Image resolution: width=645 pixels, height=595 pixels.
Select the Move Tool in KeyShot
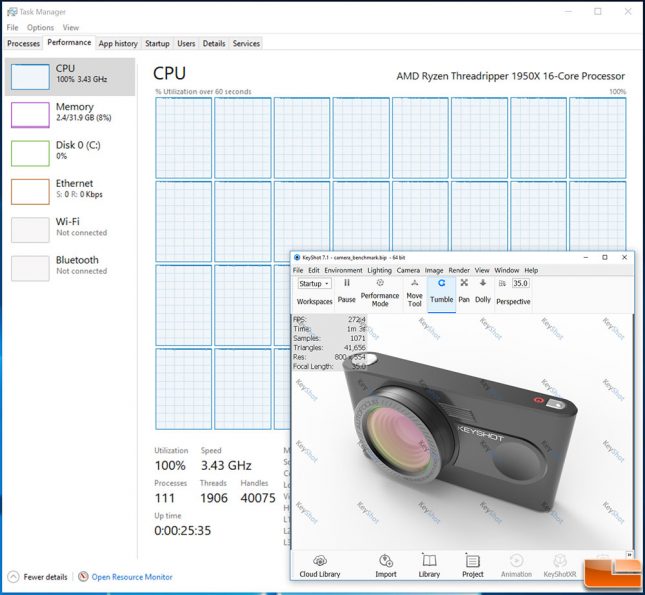pos(414,293)
